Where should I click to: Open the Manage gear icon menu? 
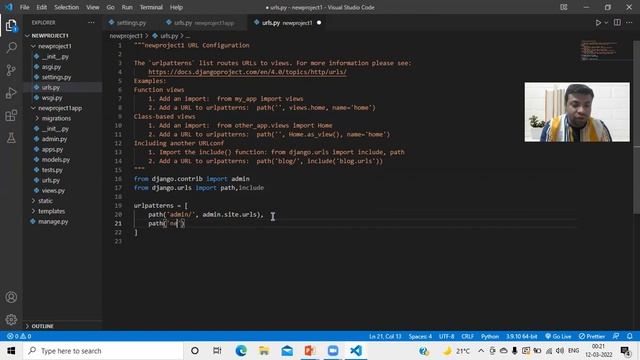tap(11, 319)
